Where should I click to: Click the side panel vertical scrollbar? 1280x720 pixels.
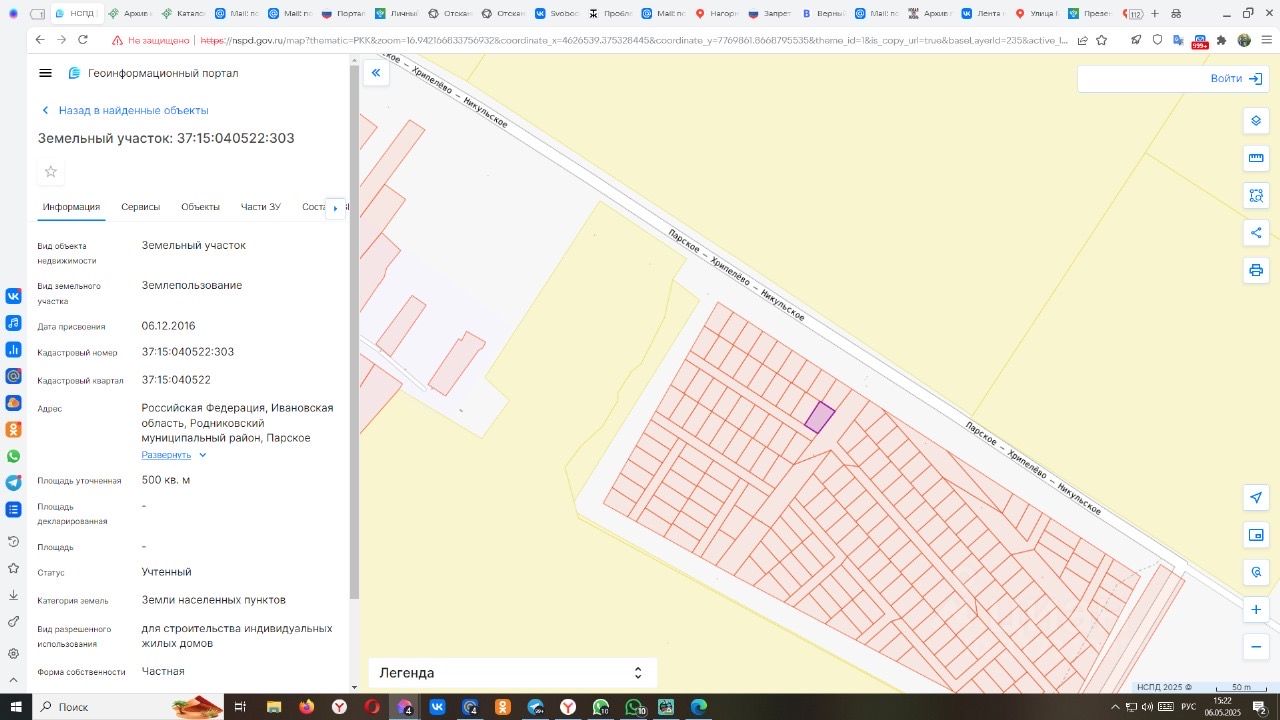tap(354, 330)
